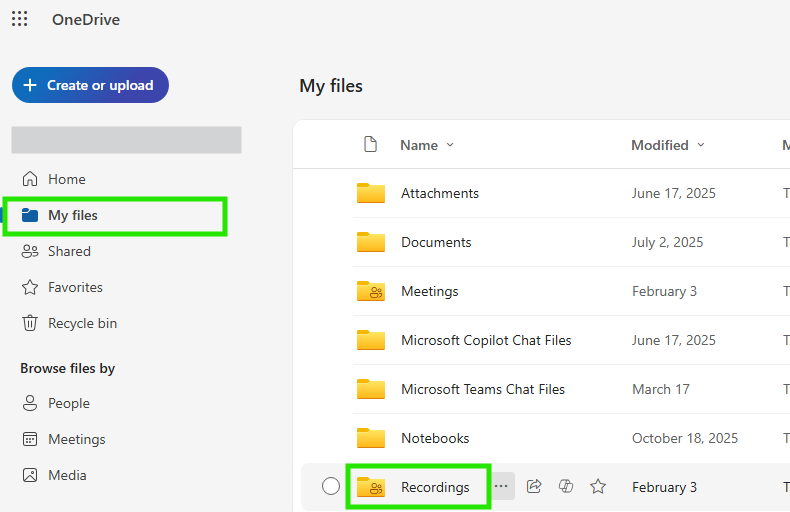Browse files by People
790x512 pixels.
pyautogui.click(x=69, y=403)
